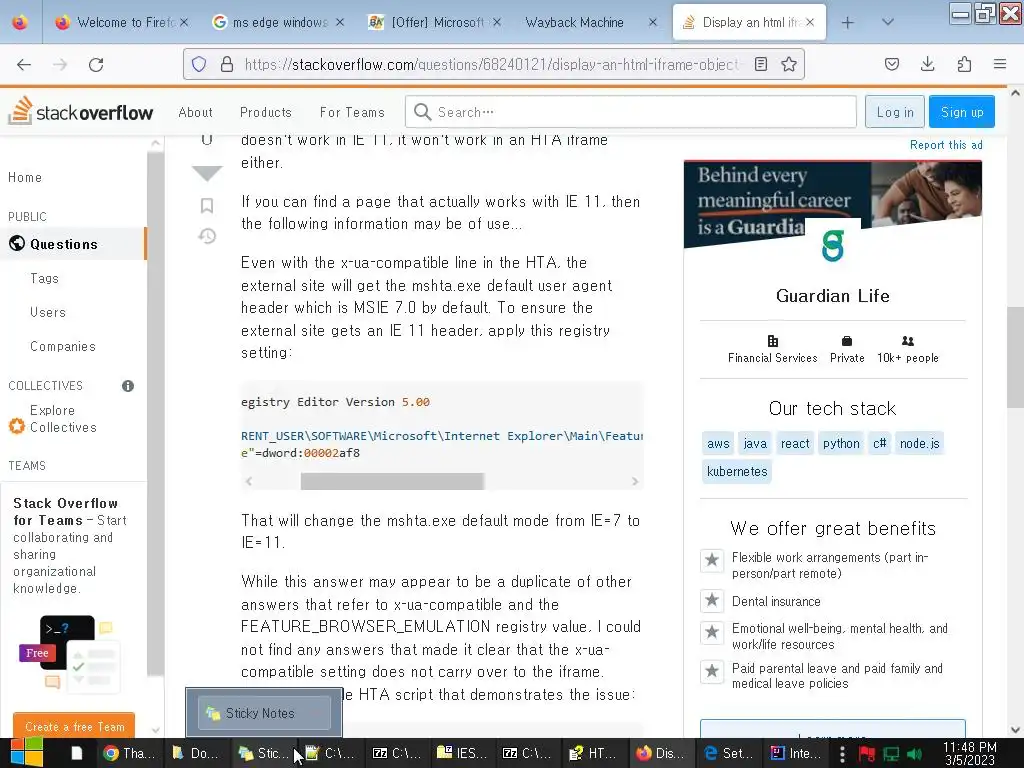
Task: Open Companies in the sidebar
Action: tap(63, 346)
